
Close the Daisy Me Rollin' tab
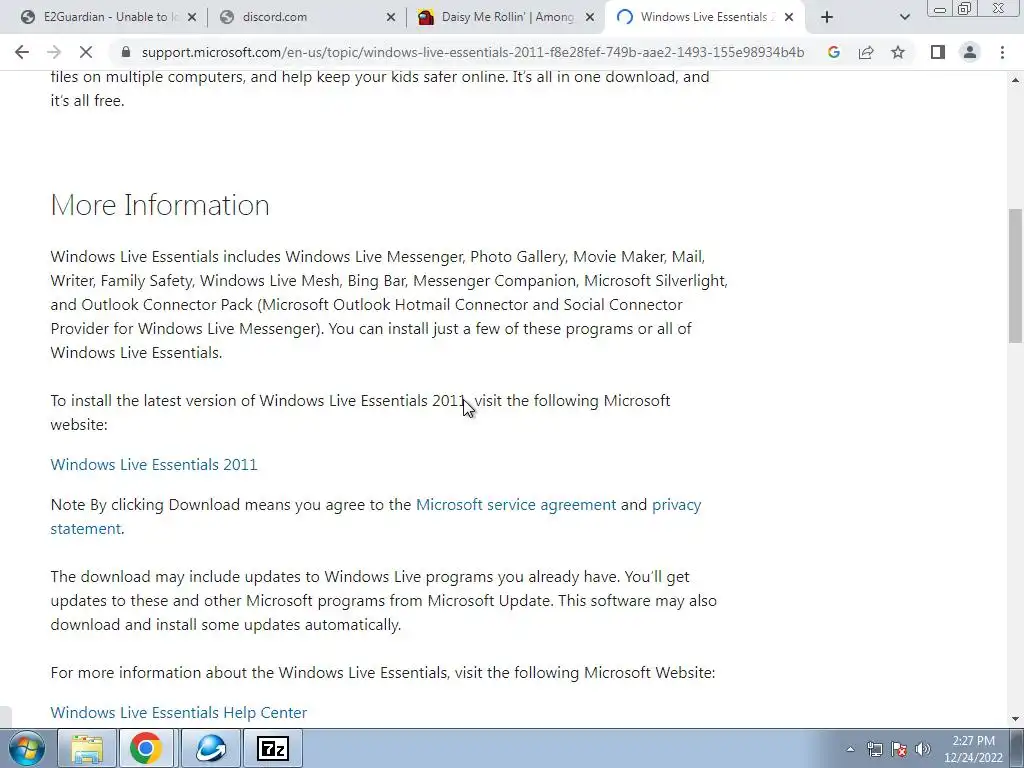tap(590, 18)
